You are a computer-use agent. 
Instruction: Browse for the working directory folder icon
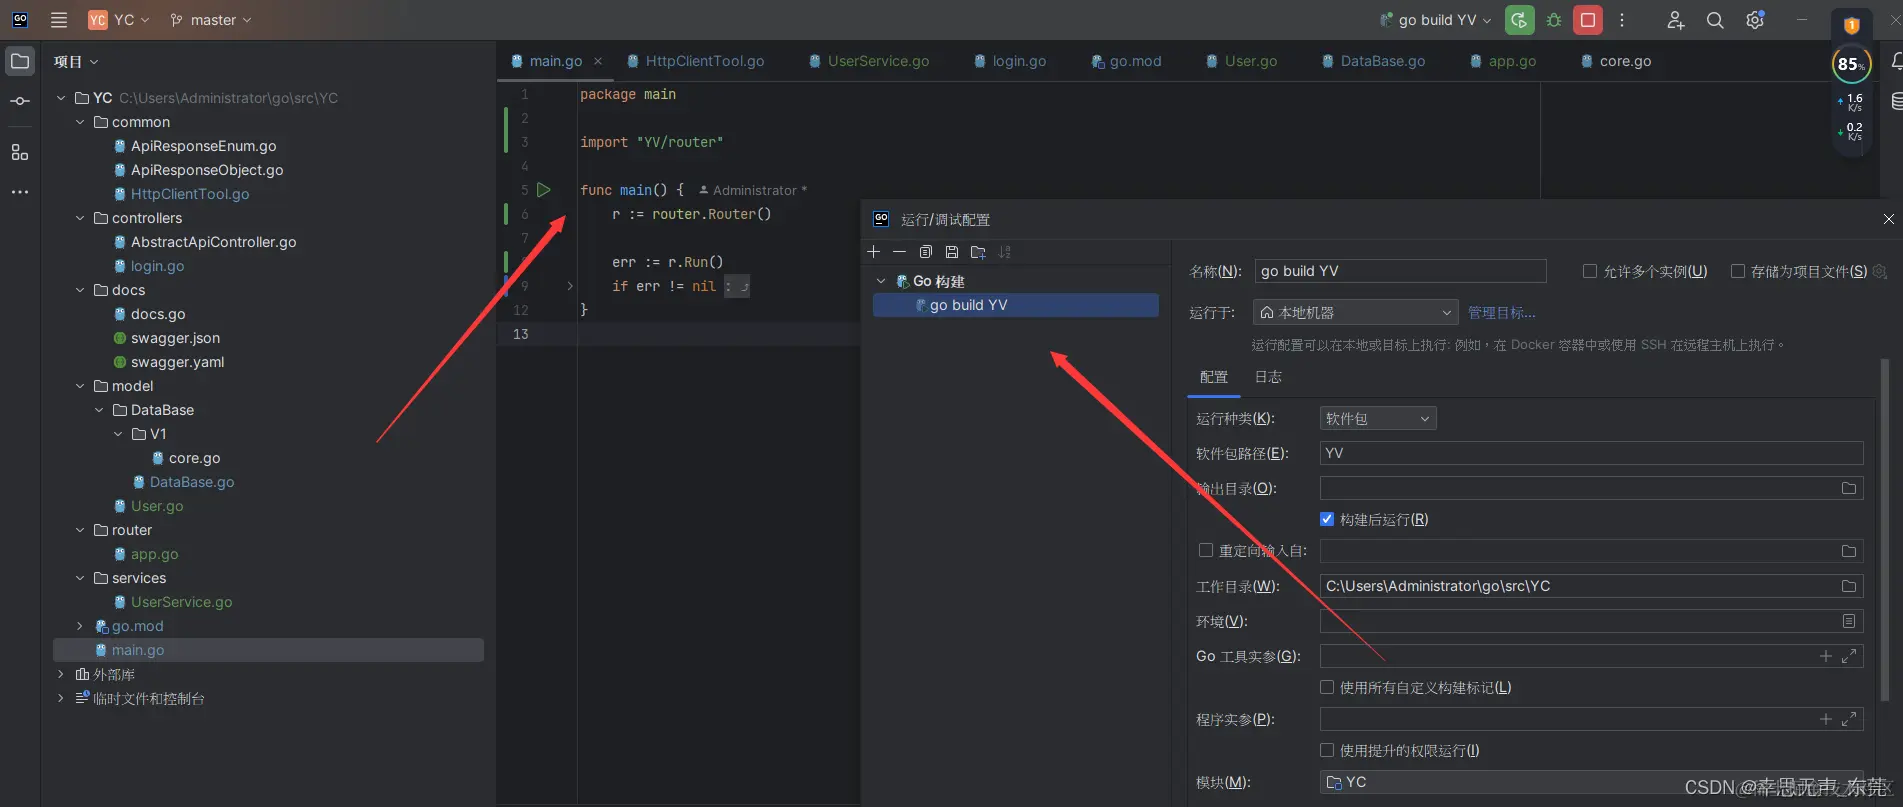[x=1849, y=586]
